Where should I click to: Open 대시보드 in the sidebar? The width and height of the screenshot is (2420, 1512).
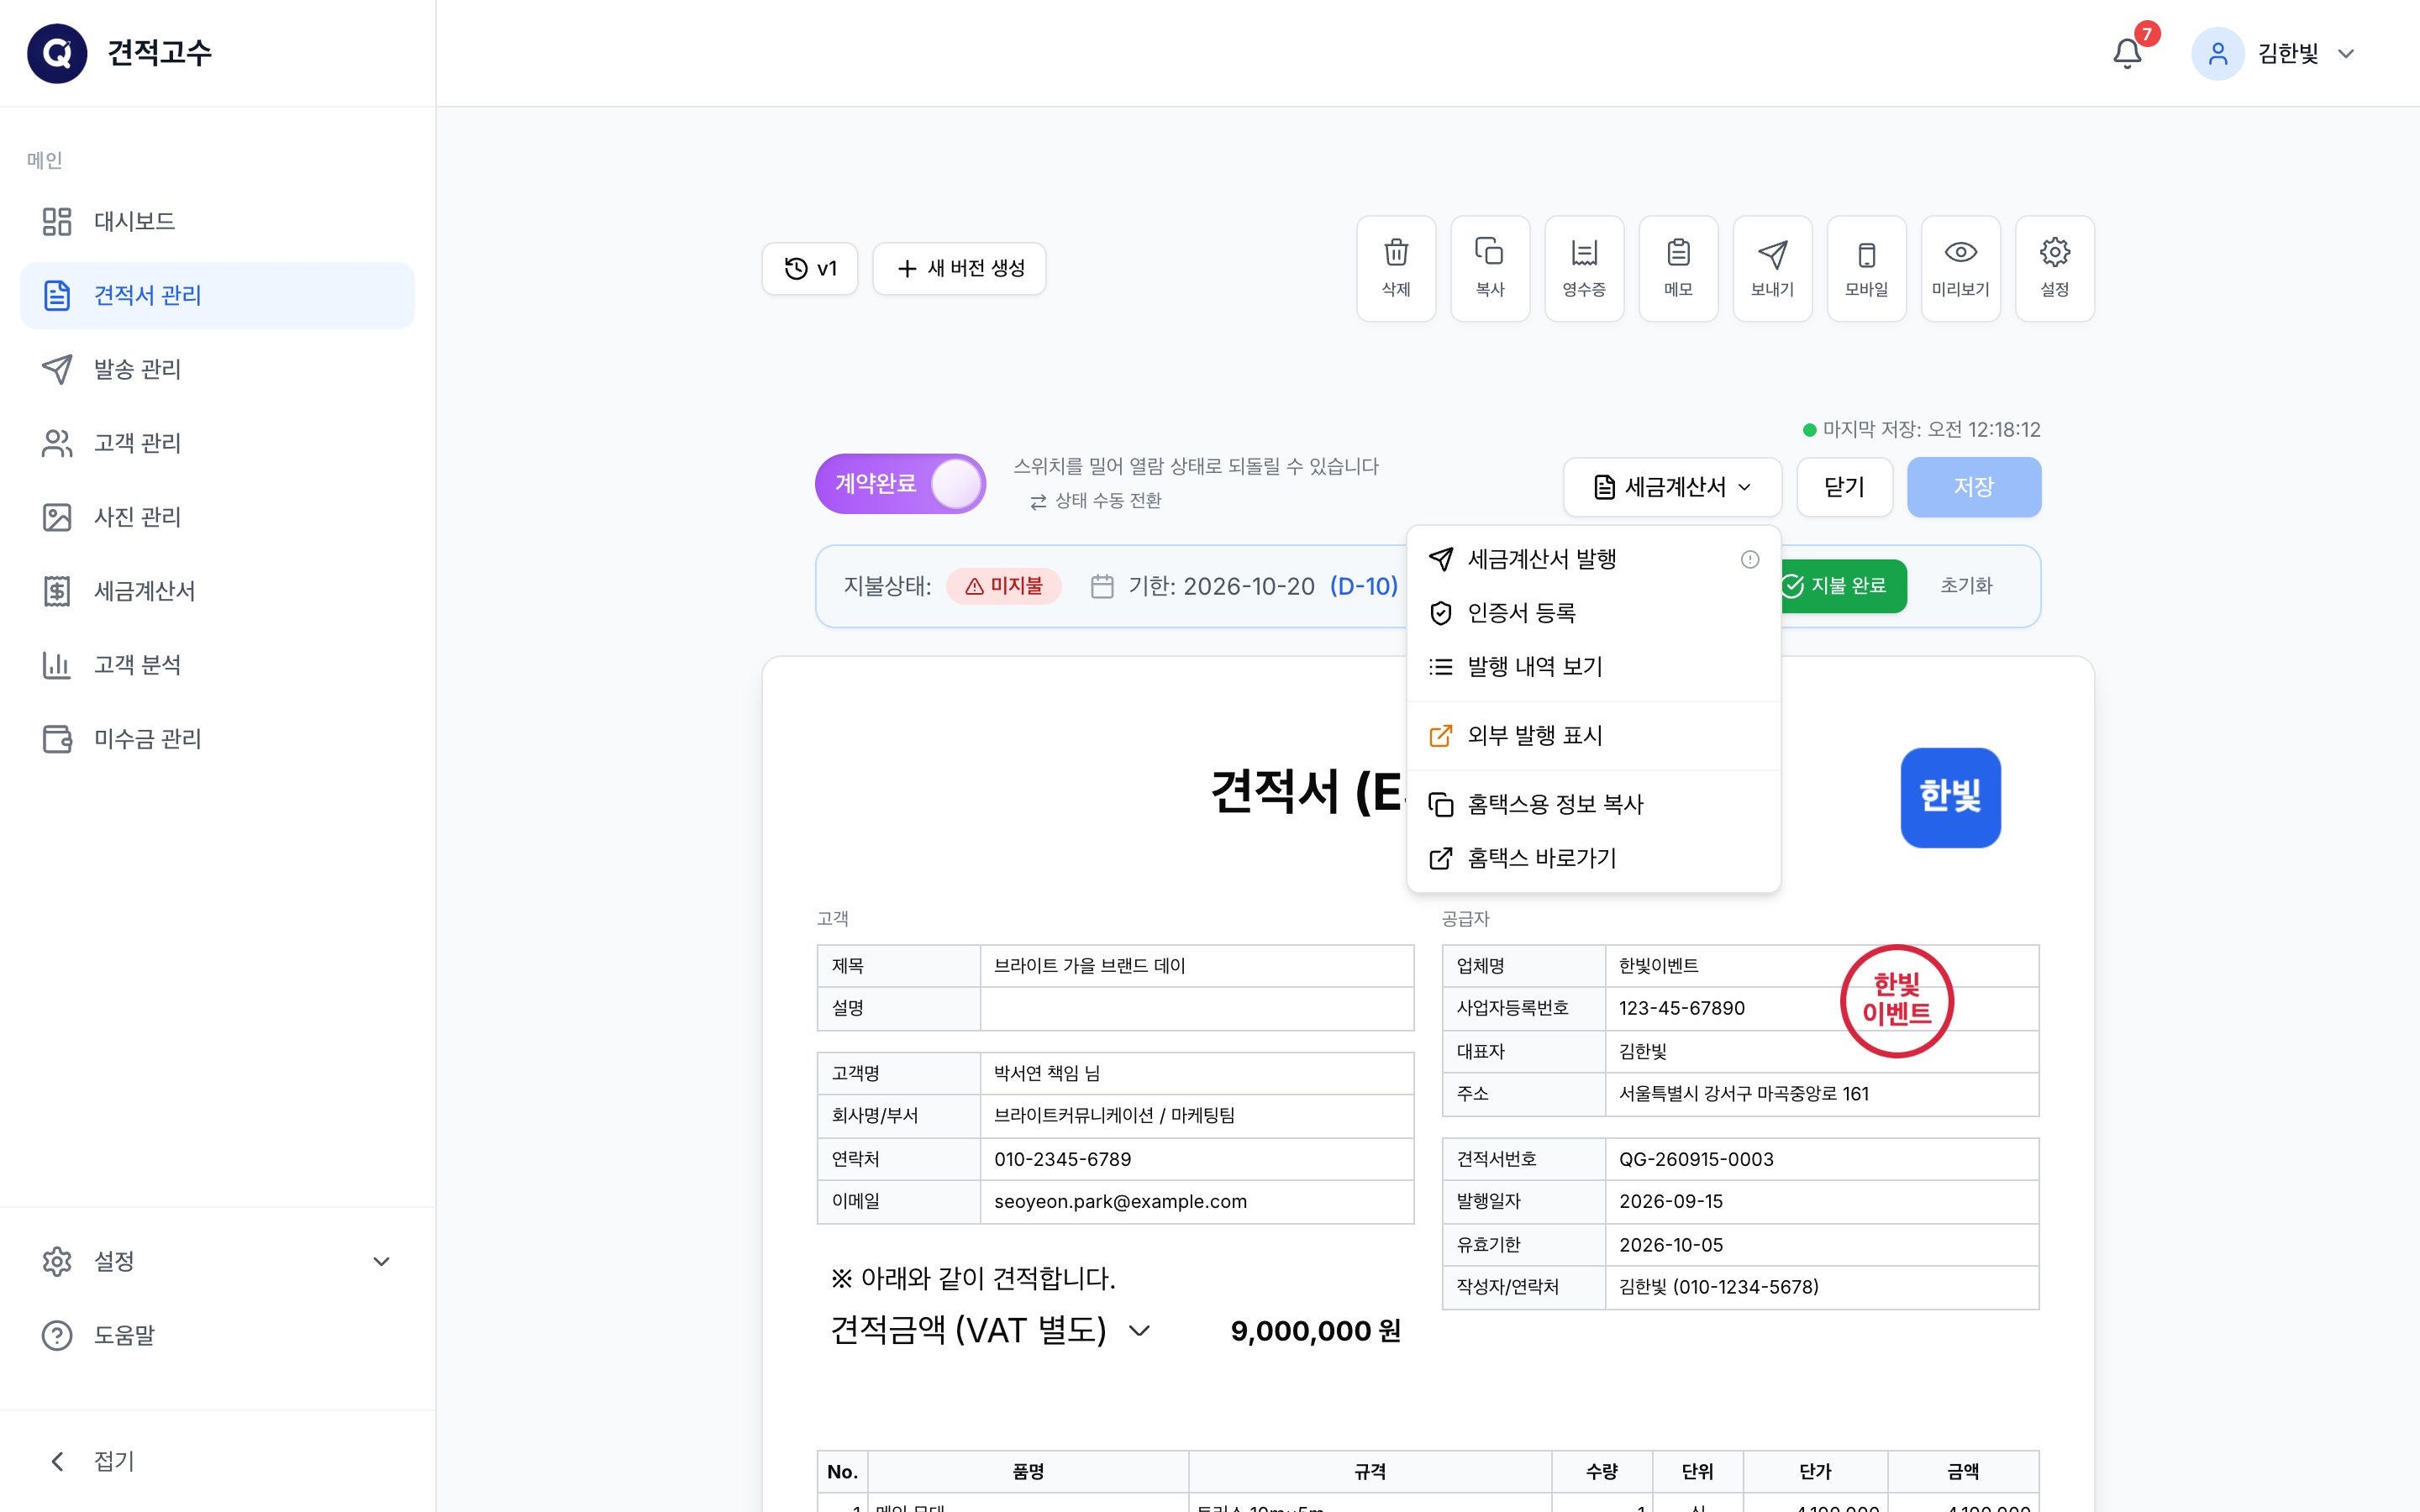coord(217,221)
